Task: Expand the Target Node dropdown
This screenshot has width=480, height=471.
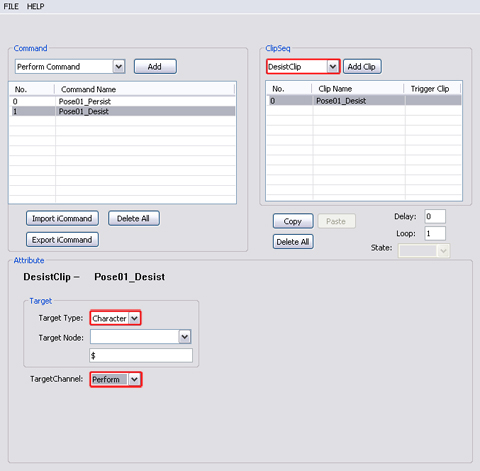Action: tap(185, 337)
